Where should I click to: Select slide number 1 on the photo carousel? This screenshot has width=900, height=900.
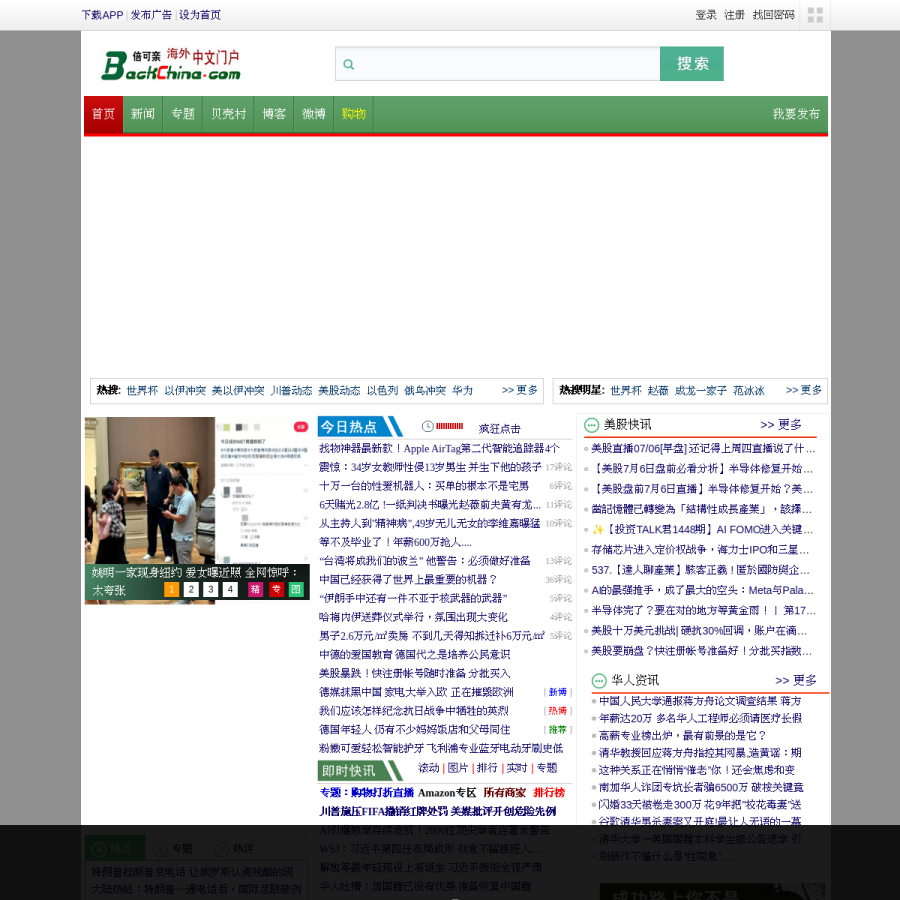click(171, 589)
